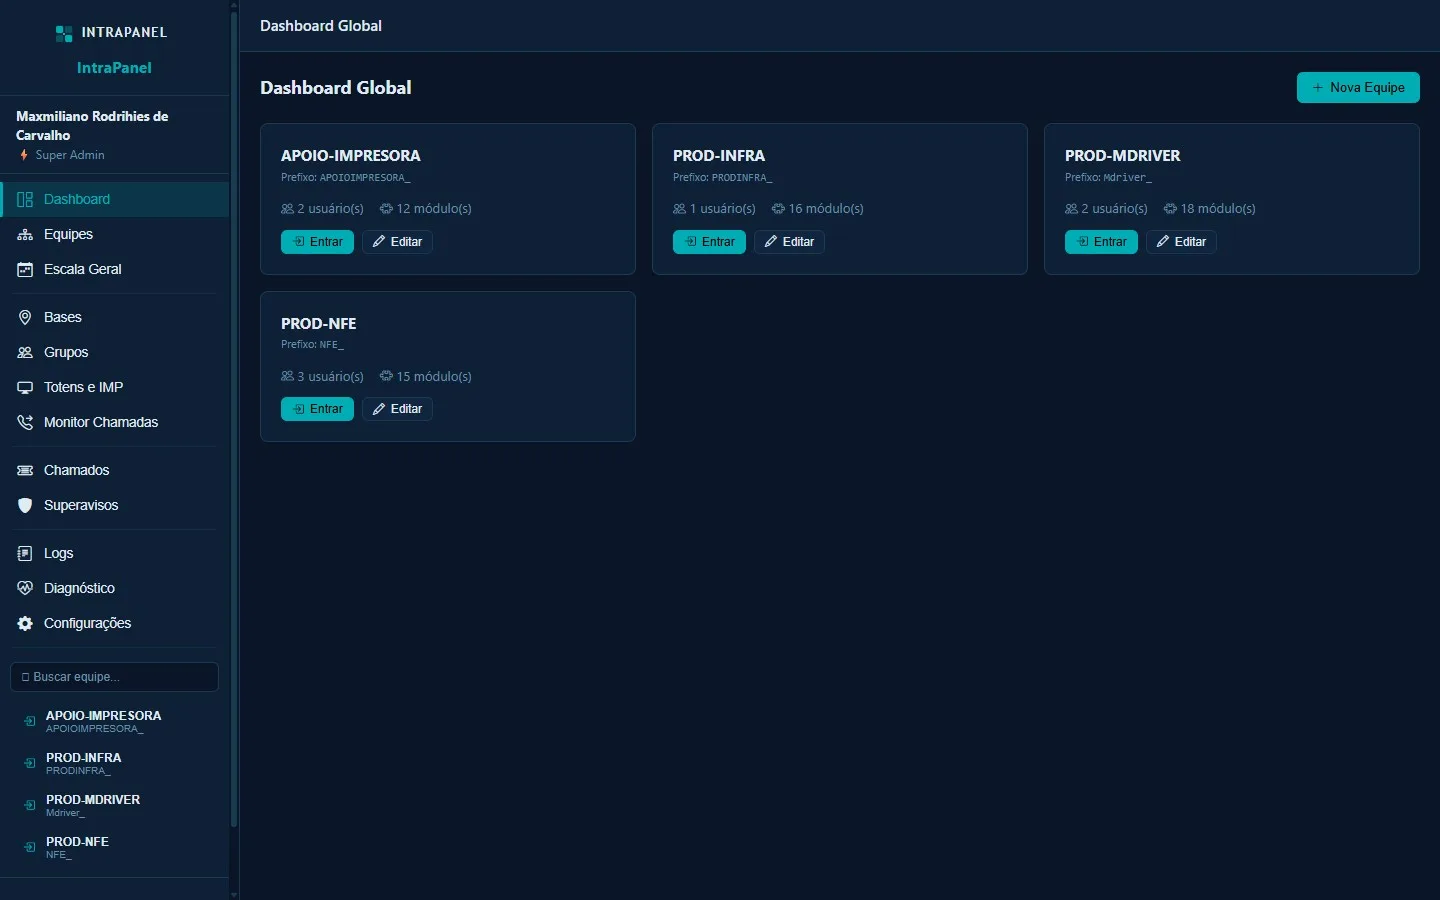Open Monitor Chamadas phone icon
The width and height of the screenshot is (1440, 900).
click(x=25, y=423)
